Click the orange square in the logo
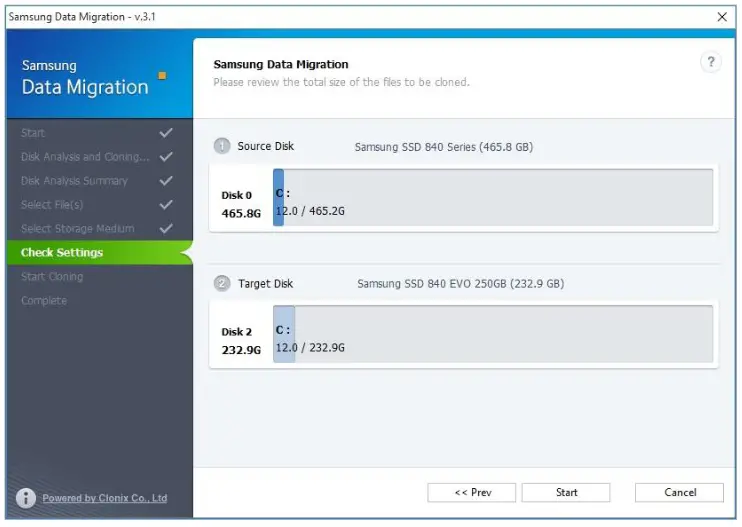Image resolution: width=742 pixels, height=527 pixels. [x=162, y=76]
